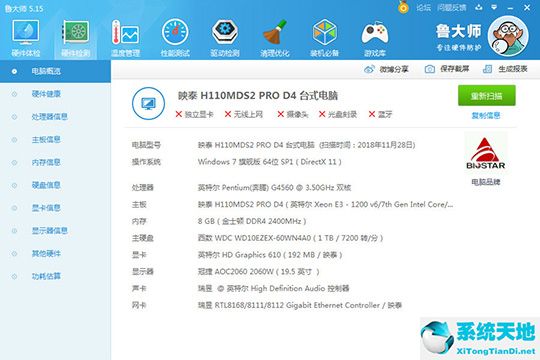Open 主板信息 sidebar item

click(x=46, y=140)
